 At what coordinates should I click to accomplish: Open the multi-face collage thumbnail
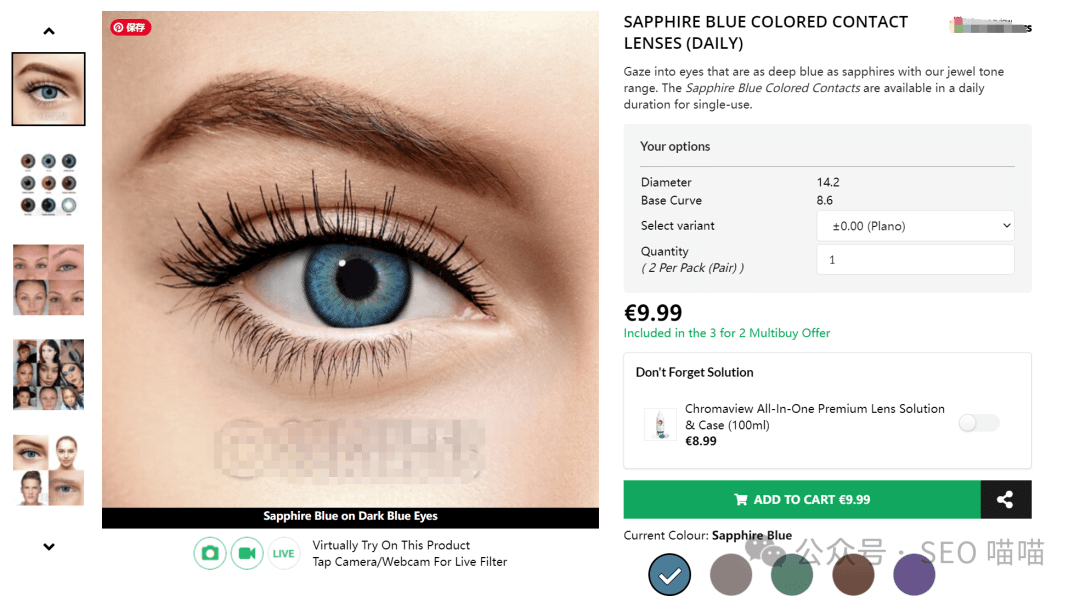(48, 374)
